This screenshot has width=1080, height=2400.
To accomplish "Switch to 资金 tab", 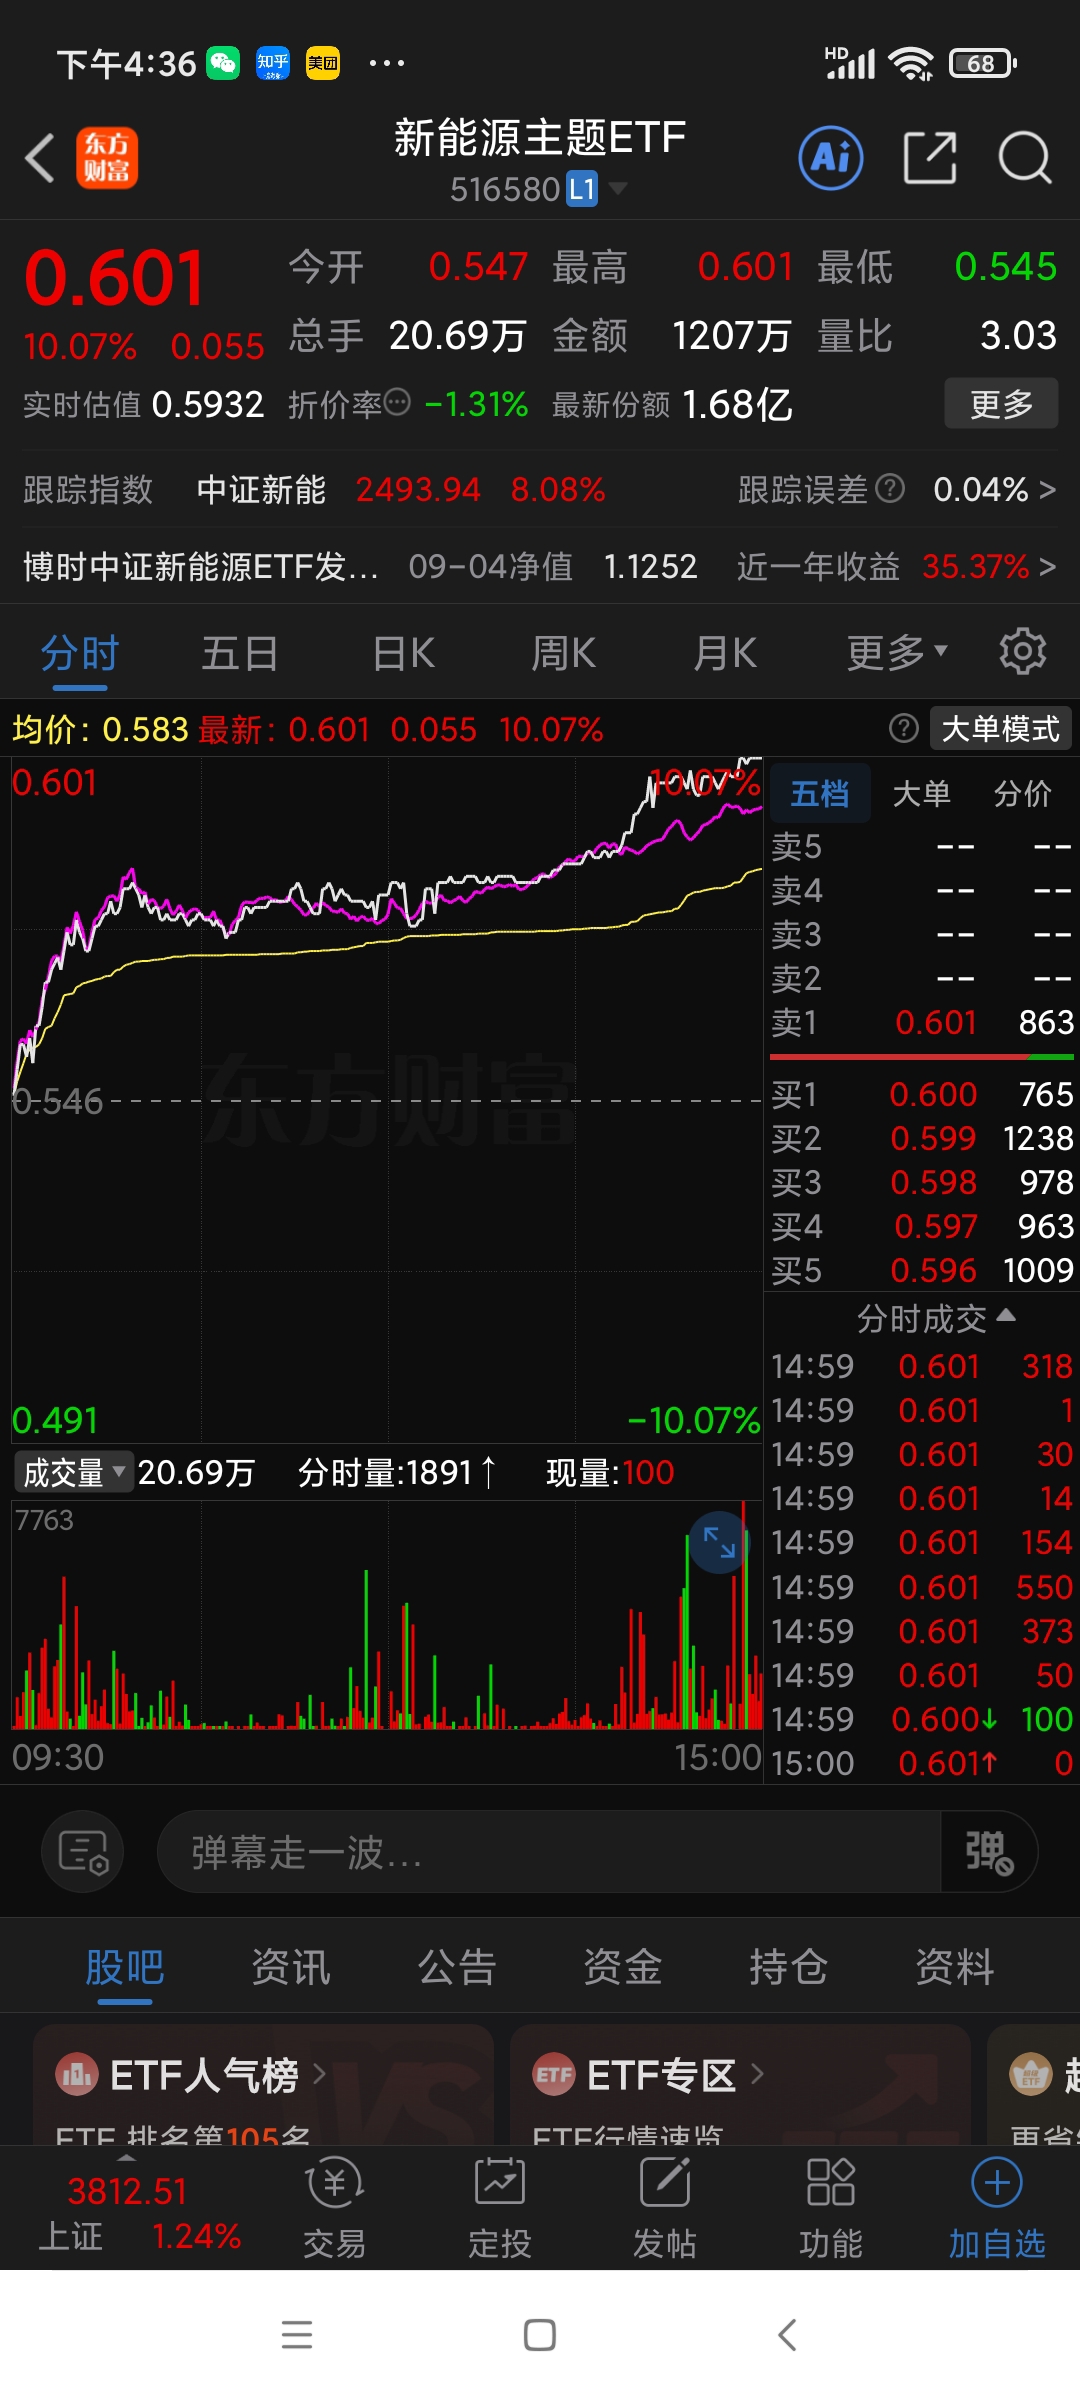I will (x=623, y=1967).
